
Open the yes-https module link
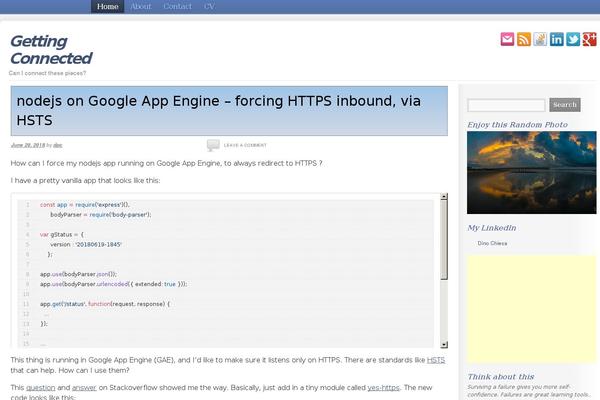(x=383, y=388)
